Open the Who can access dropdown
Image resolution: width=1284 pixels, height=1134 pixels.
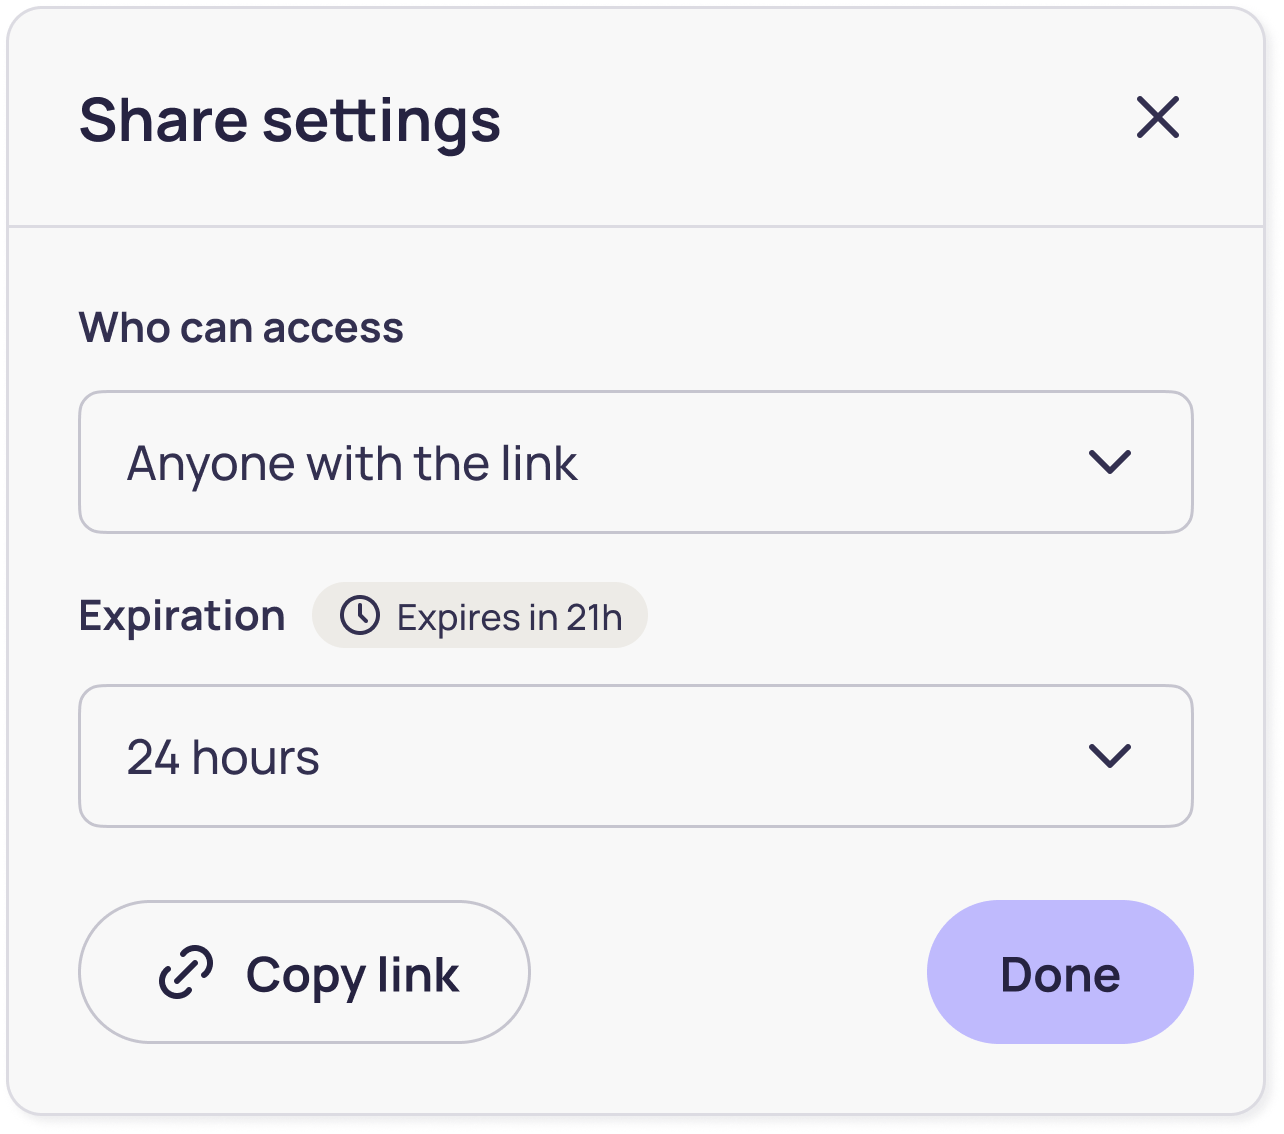click(635, 462)
